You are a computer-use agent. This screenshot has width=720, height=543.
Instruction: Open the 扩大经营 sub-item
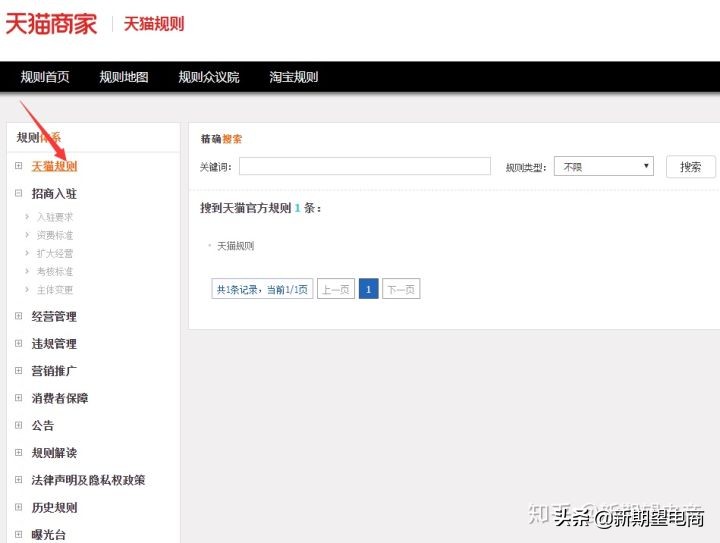click(55, 253)
